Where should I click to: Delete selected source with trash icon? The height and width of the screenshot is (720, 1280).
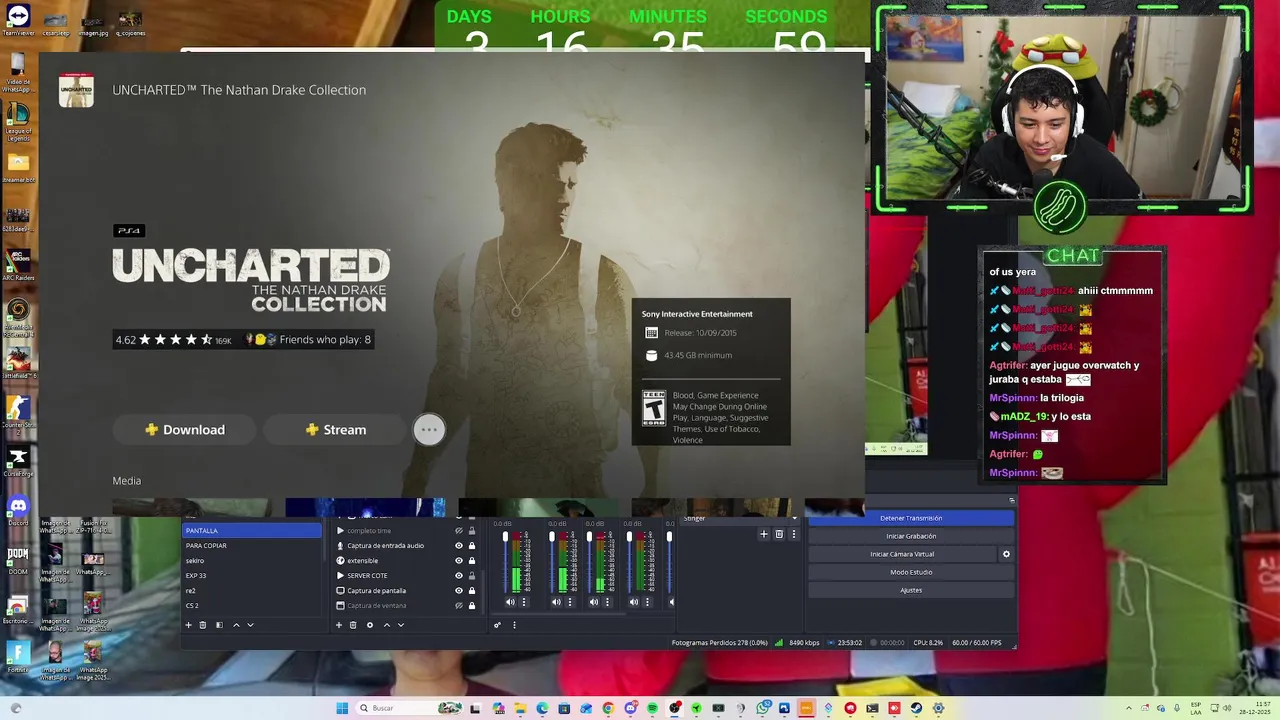[353, 625]
